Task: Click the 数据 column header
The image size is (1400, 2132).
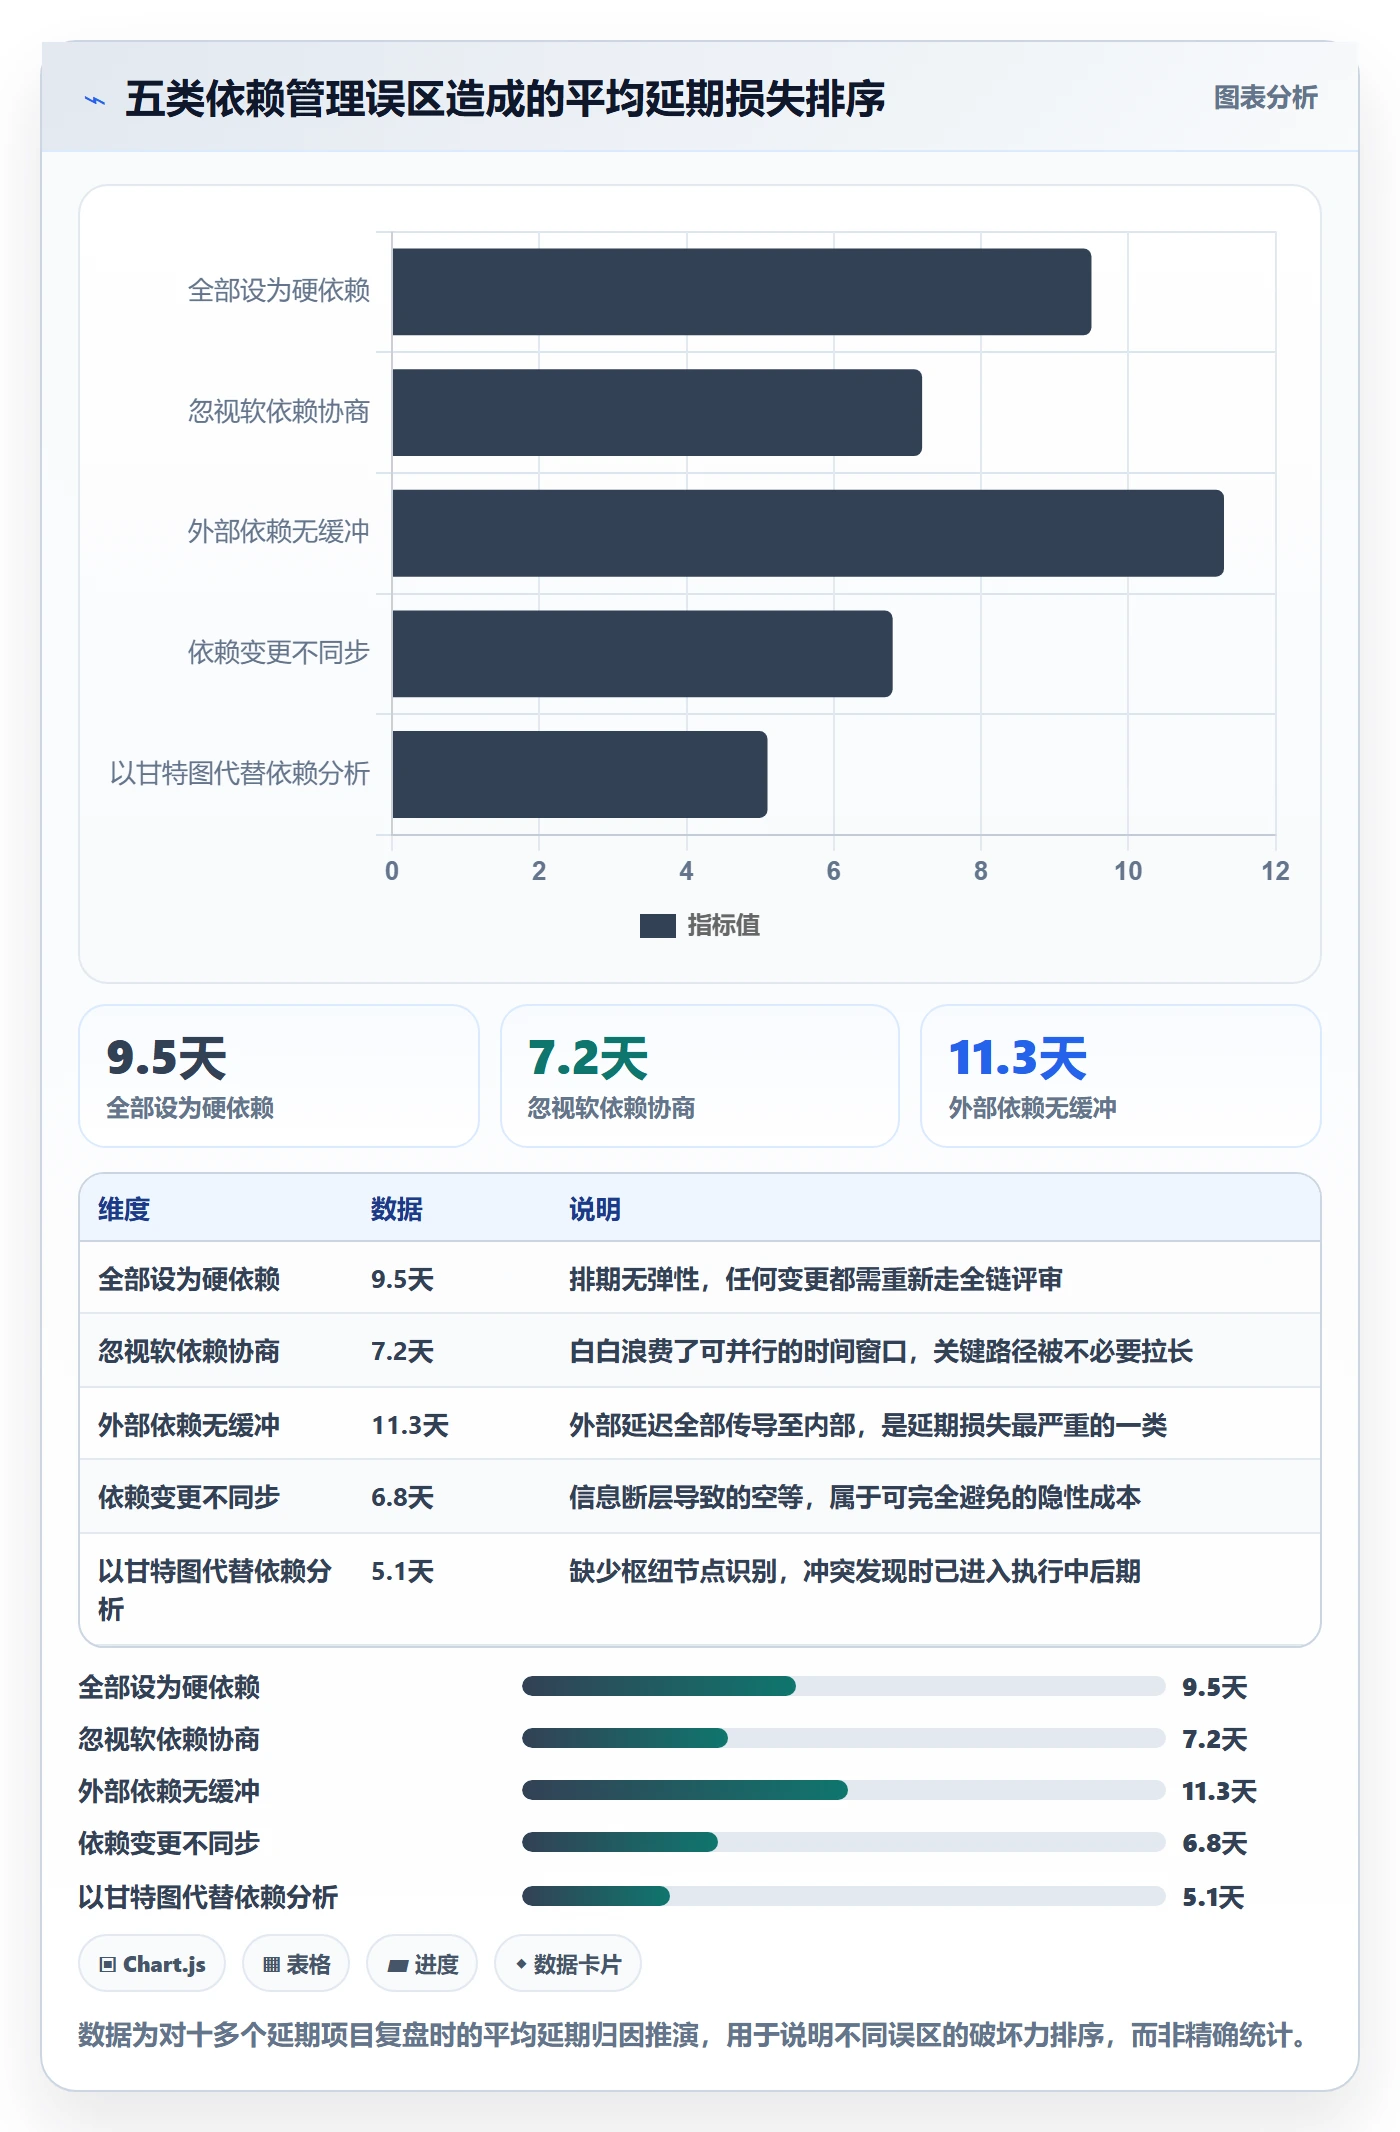Action: [397, 1209]
